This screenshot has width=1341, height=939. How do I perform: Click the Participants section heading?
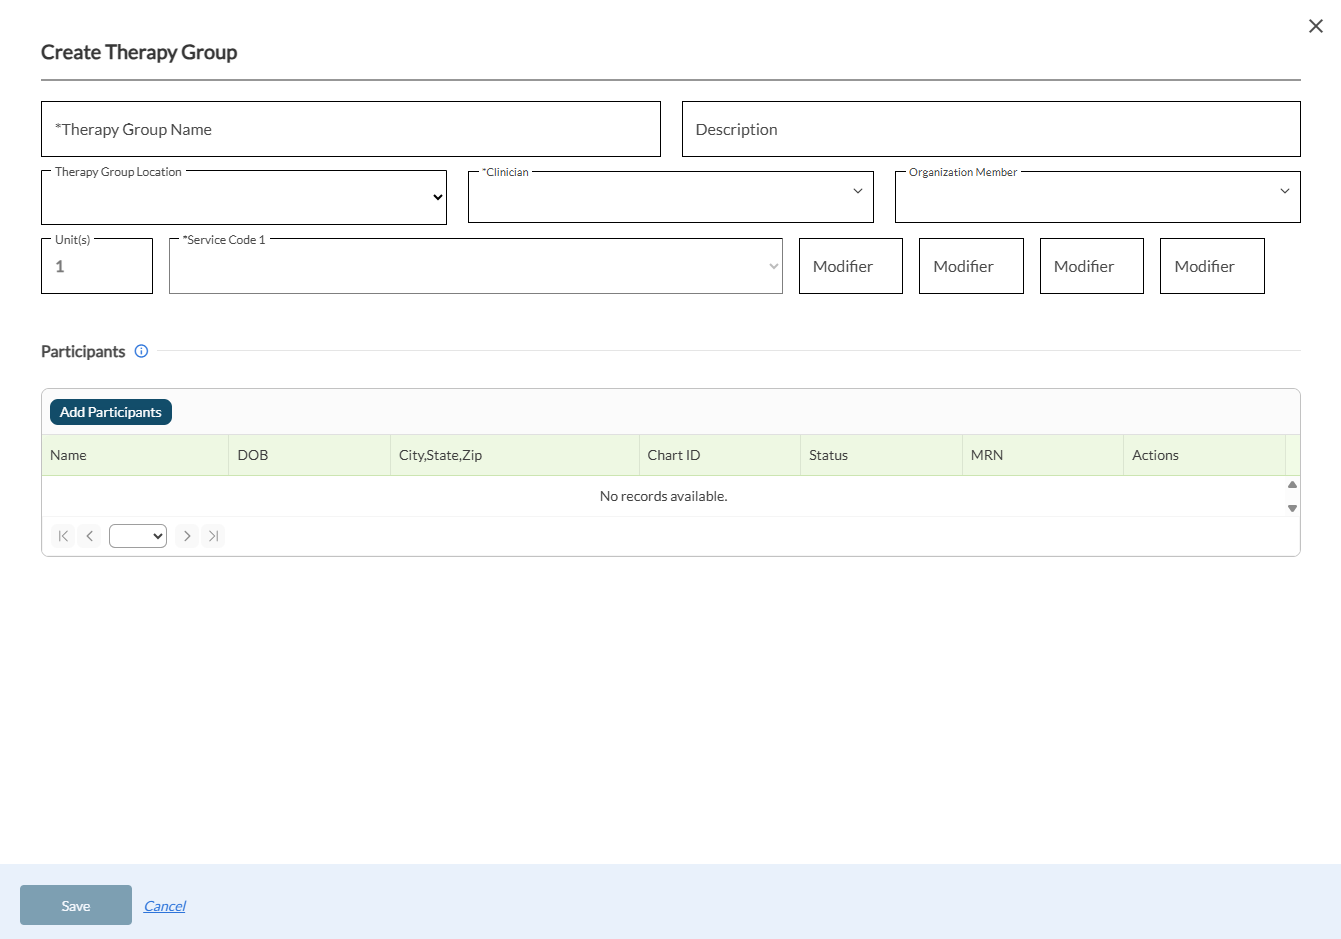coord(83,351)
